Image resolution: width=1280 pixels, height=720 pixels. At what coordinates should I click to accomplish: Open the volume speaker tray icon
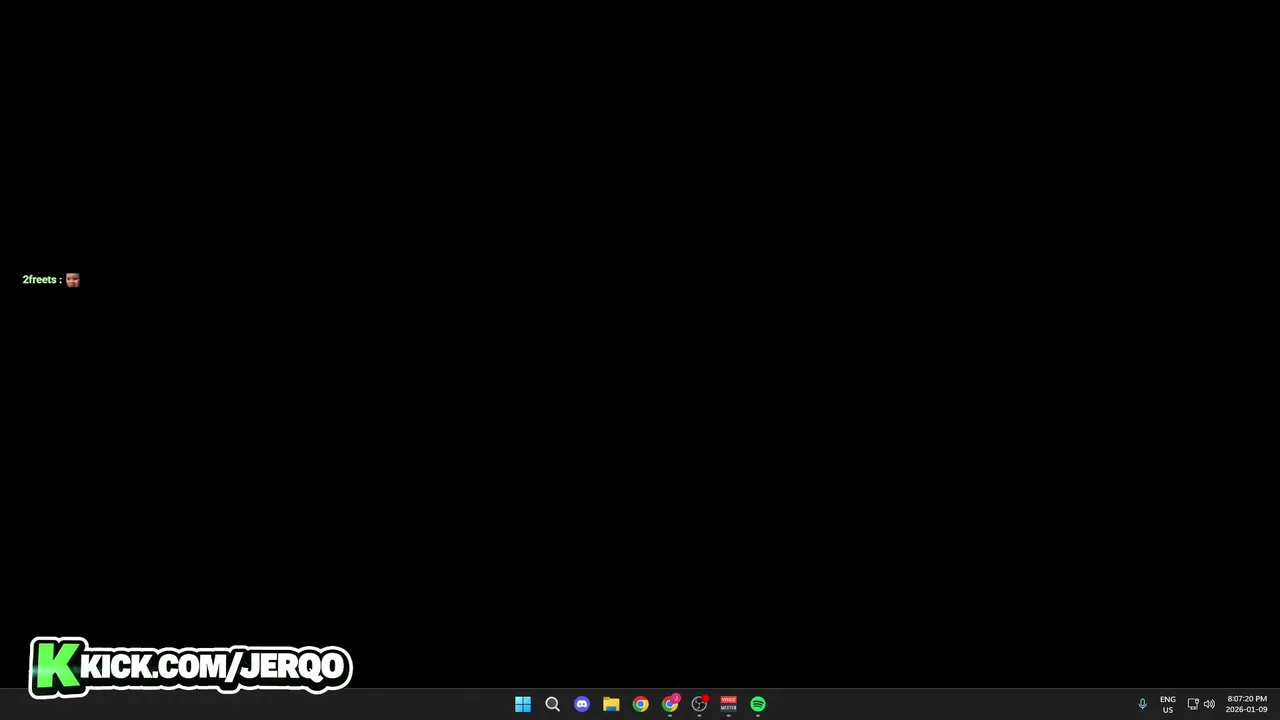pyautogui.click(x=1209, y=704)
